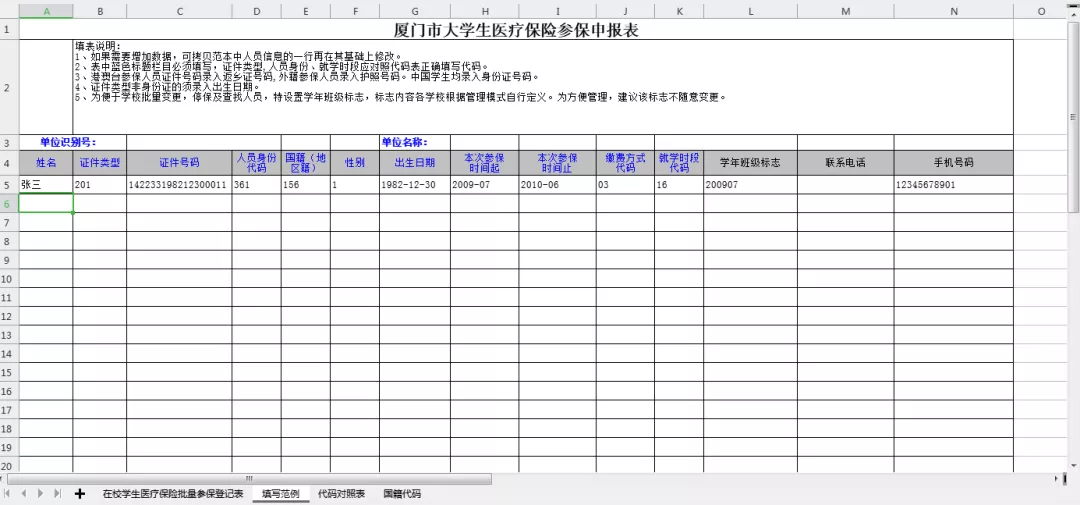Click the 手机号码 header cell

tap(954, 163)
